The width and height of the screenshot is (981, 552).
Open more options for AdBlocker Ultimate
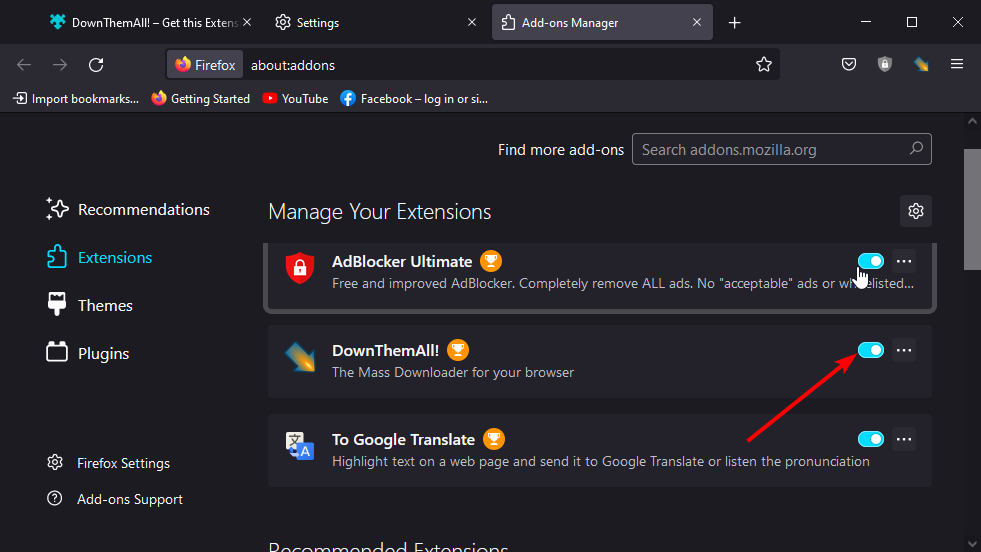[903, 261]
